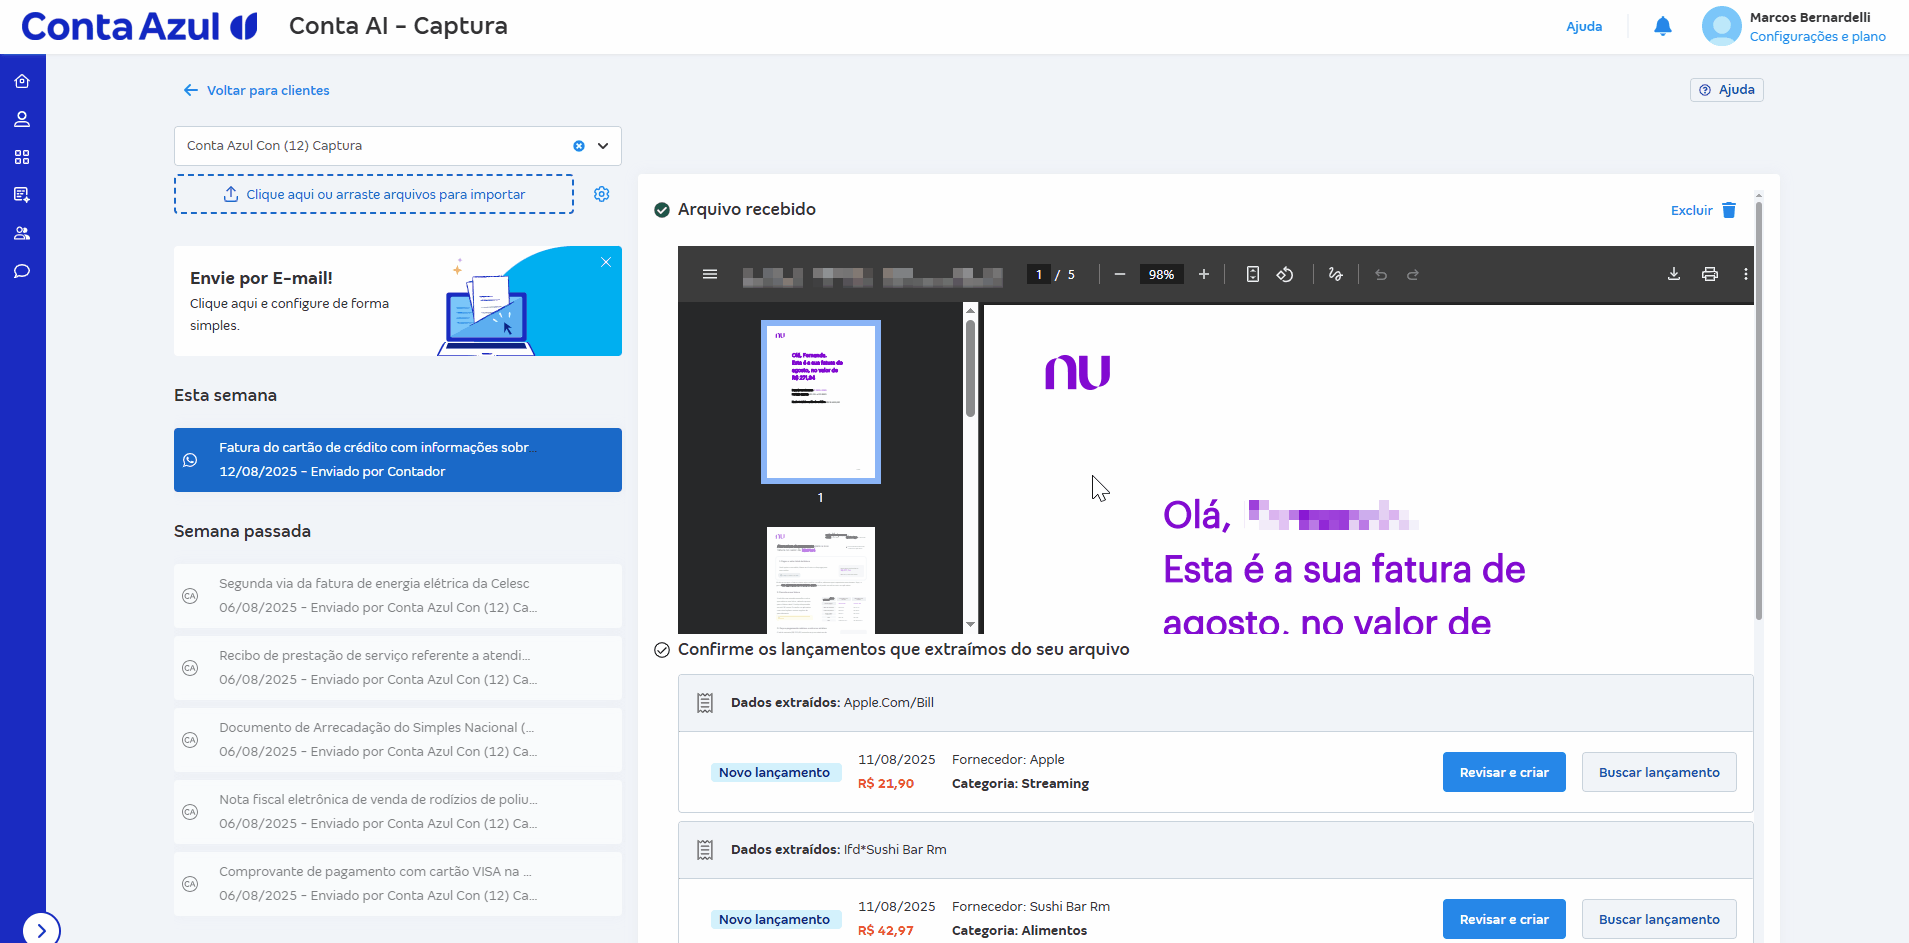
Task: Open import settings gear icon
Action: [602, 194]
